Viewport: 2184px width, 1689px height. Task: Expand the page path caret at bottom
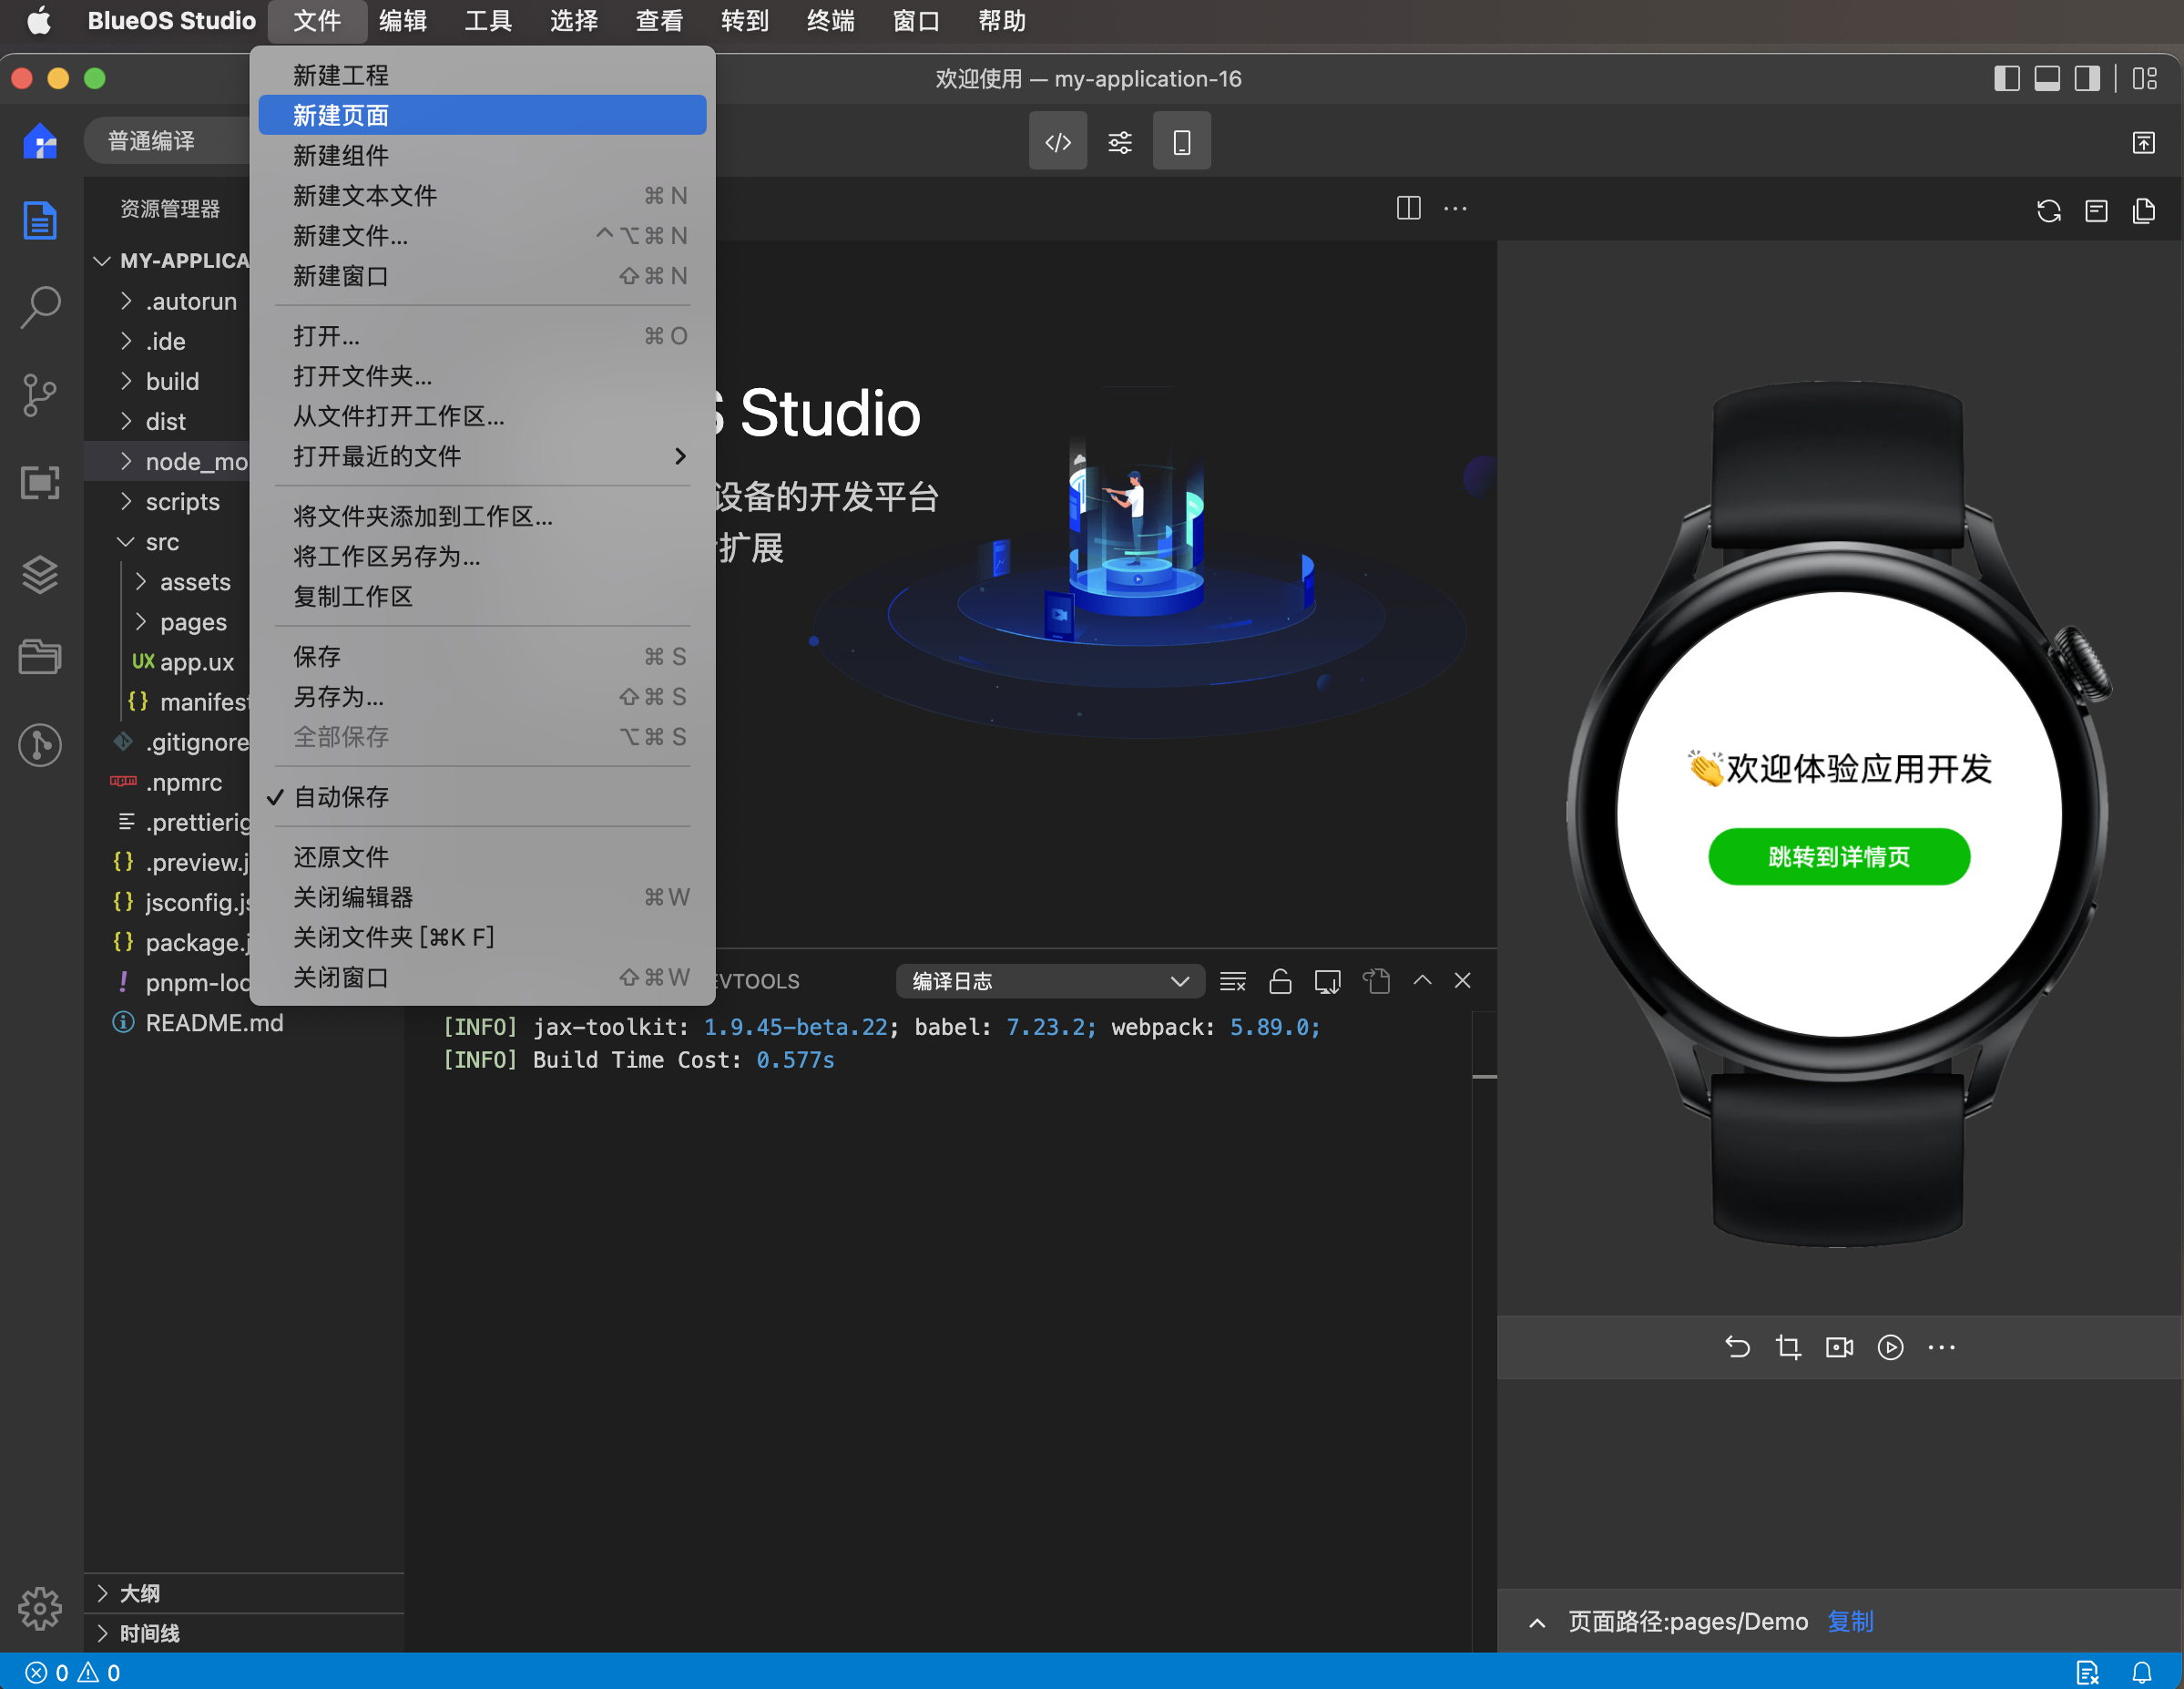1537,1622
